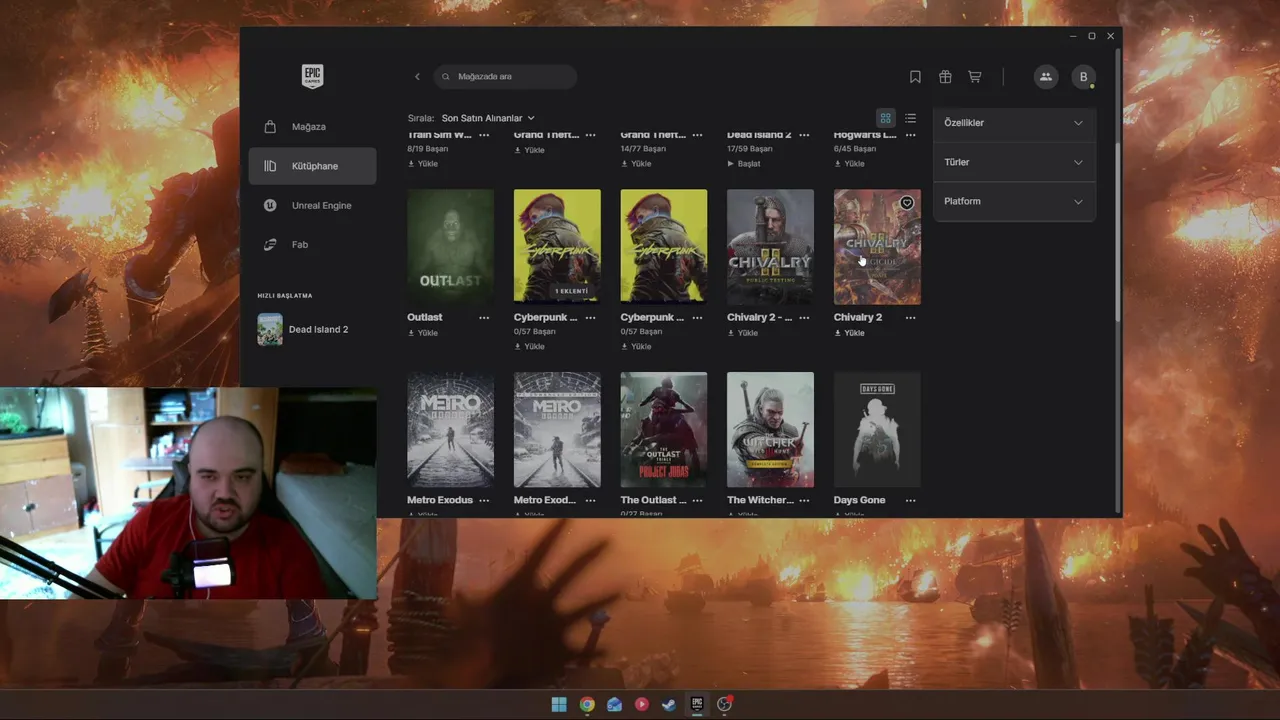Viewport: 1280px width, 720px height.
Task: Open three-dots menu for Chivalry 2 Public Testing
Action: point(804,317)
